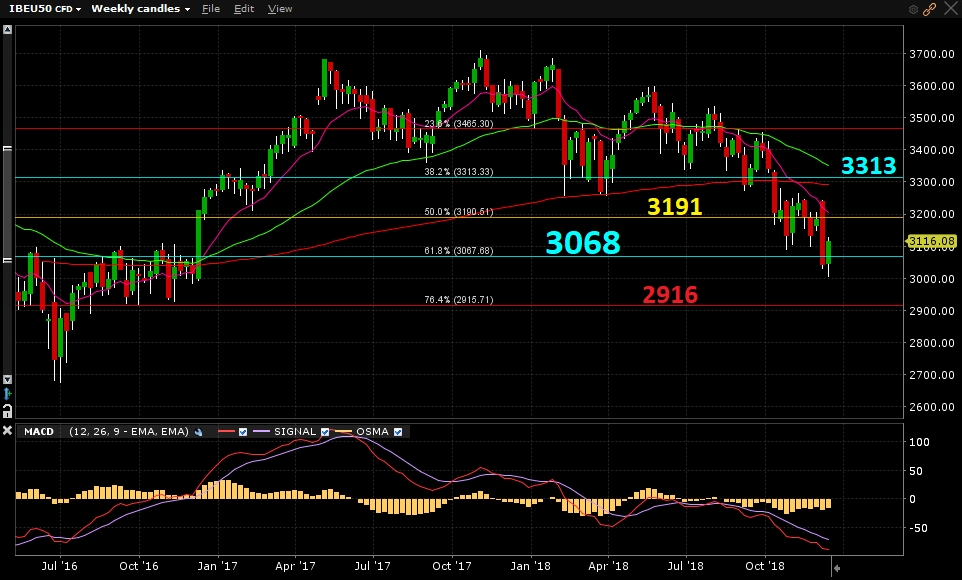This screenshot has height=580, width=962.
Task: Click the orange chain link icon
Action: tap(929, 9)
